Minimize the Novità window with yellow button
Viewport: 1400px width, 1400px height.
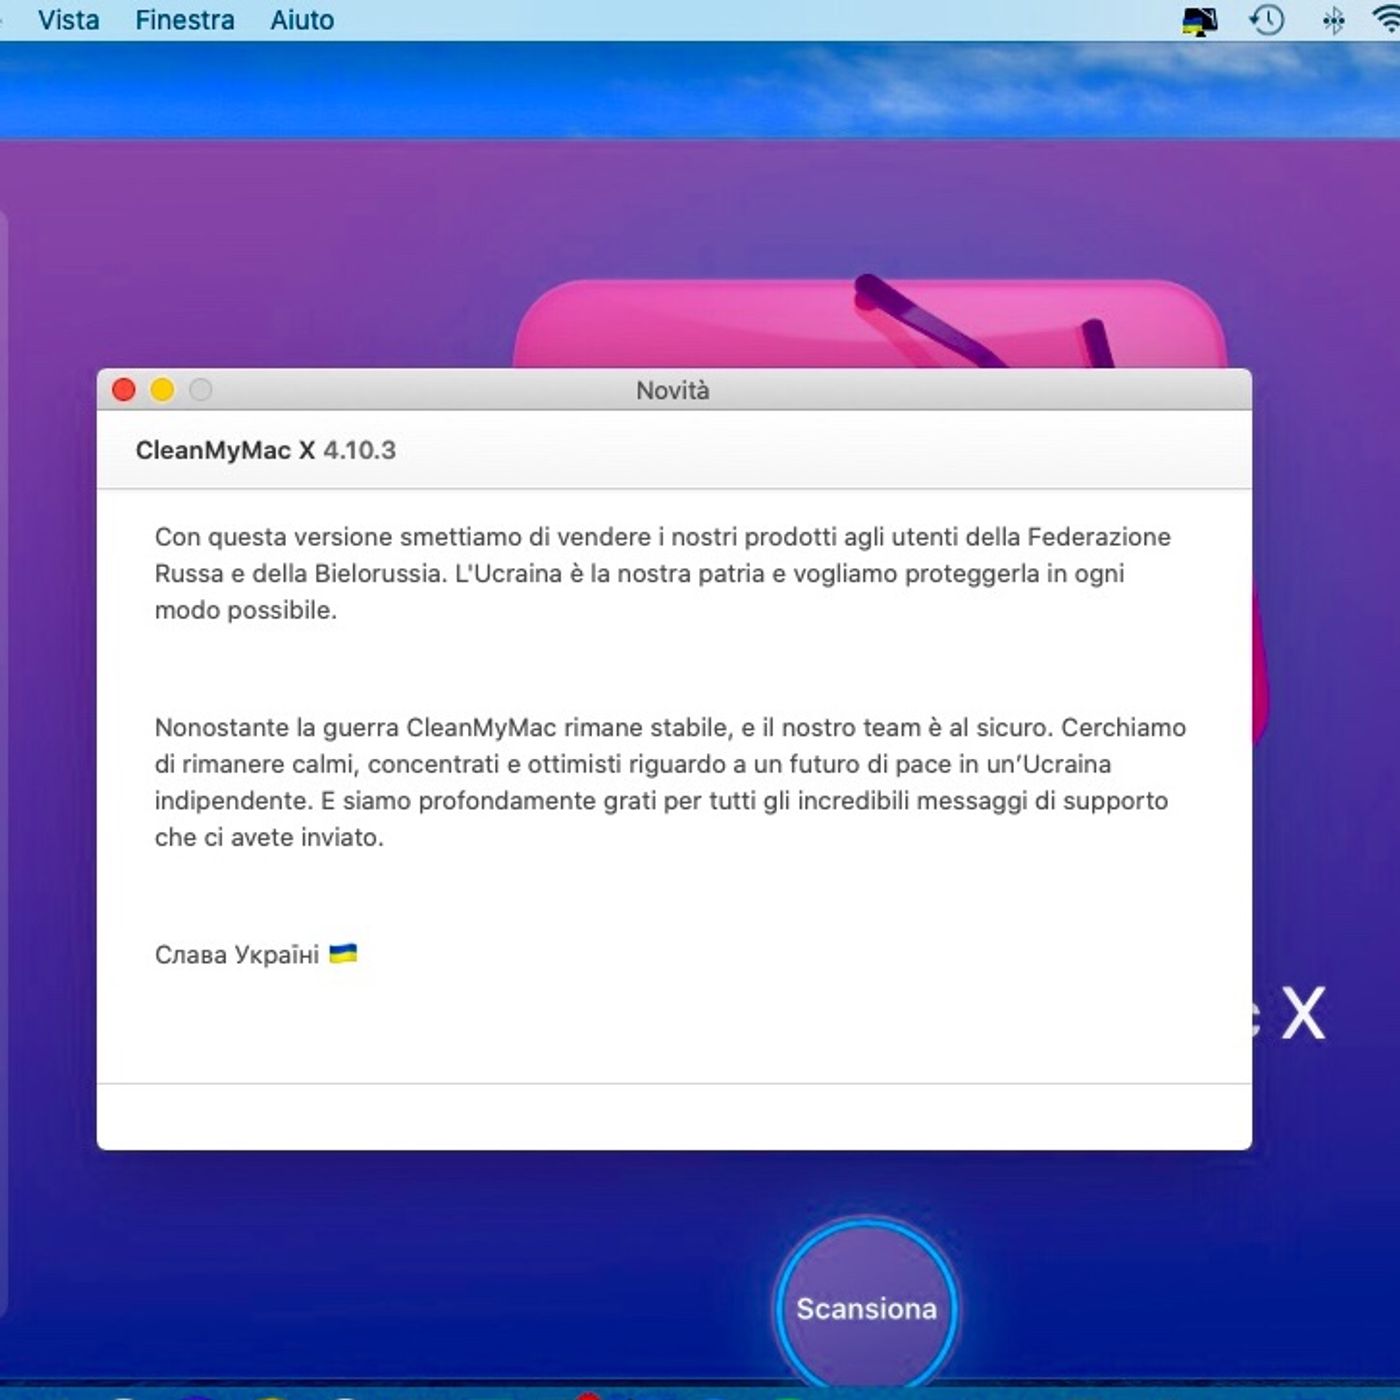pyautogui.click(x=162, y=390)
